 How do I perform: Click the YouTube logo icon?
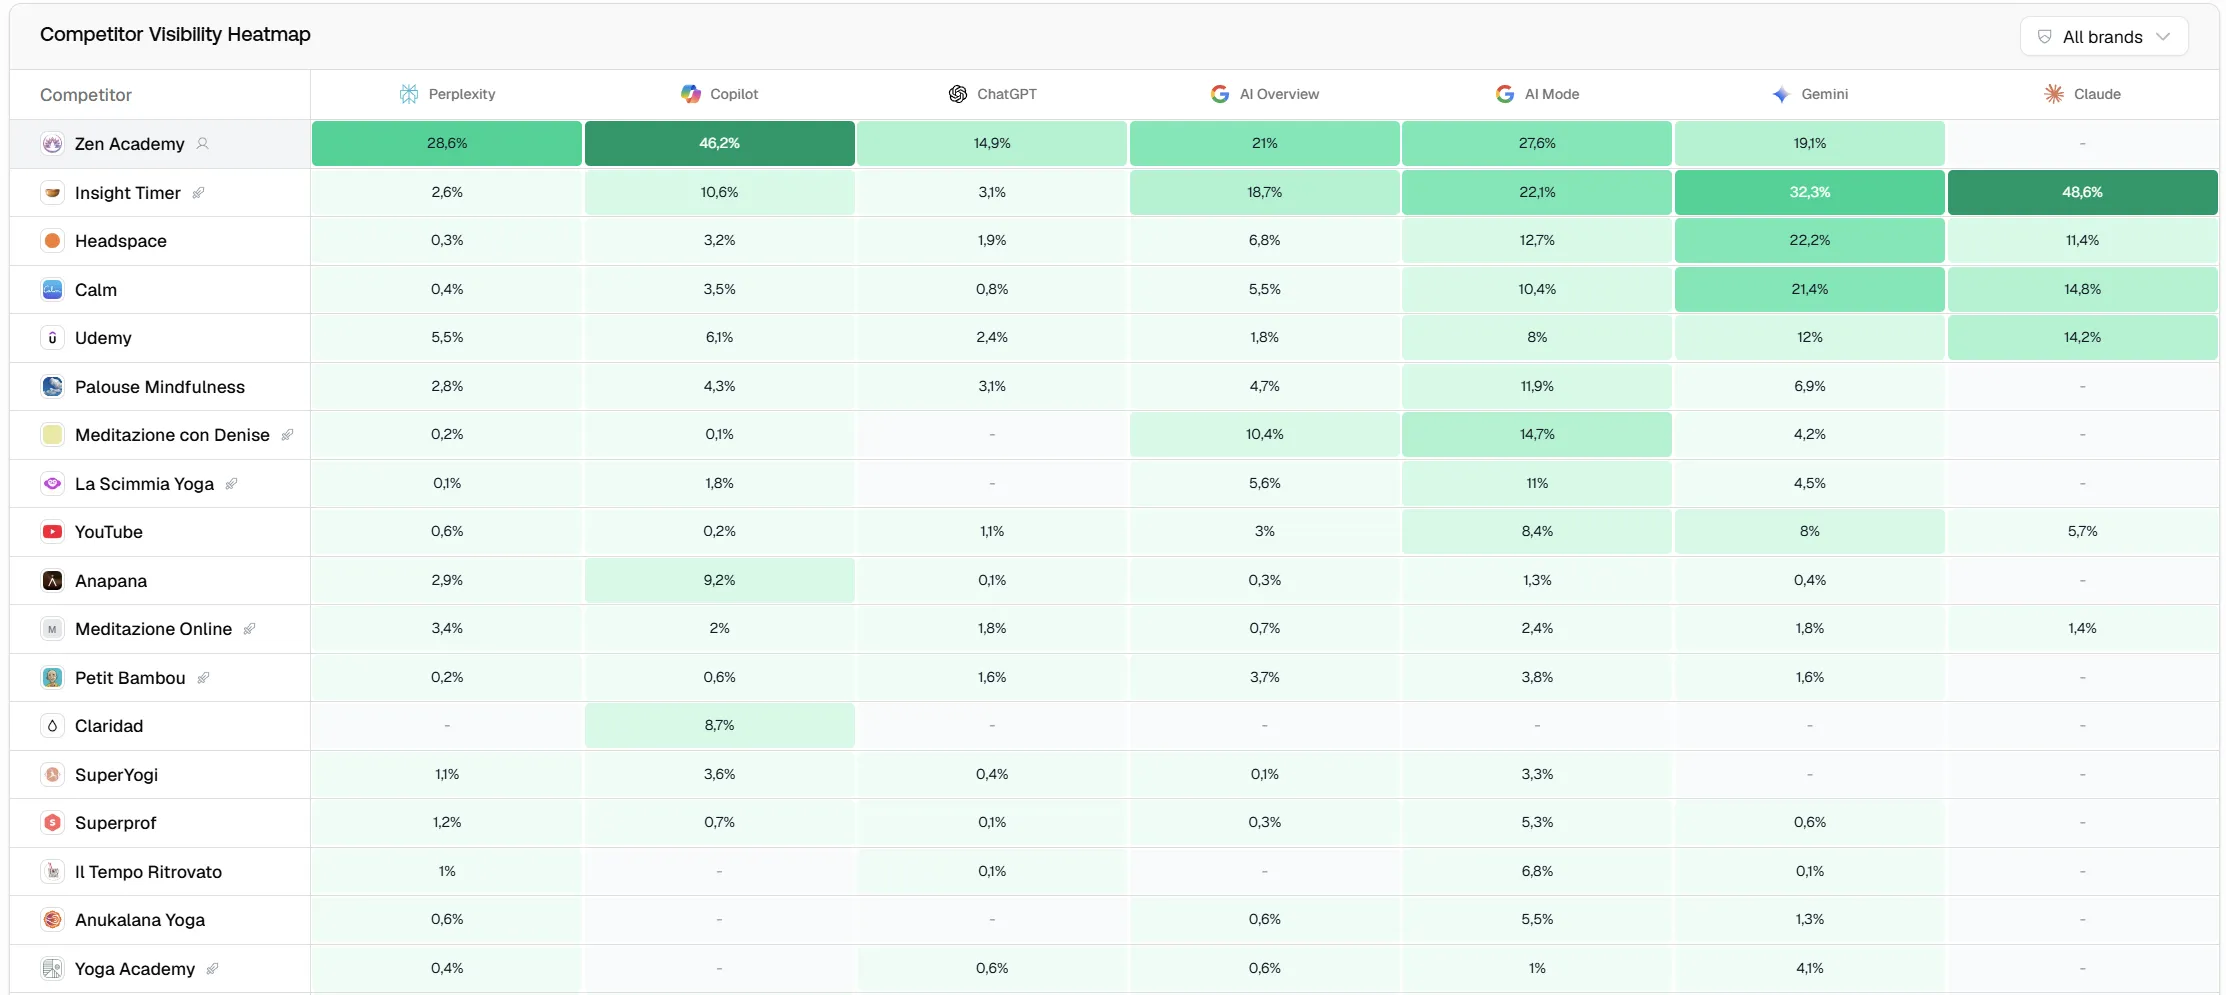tap(53, 532)
